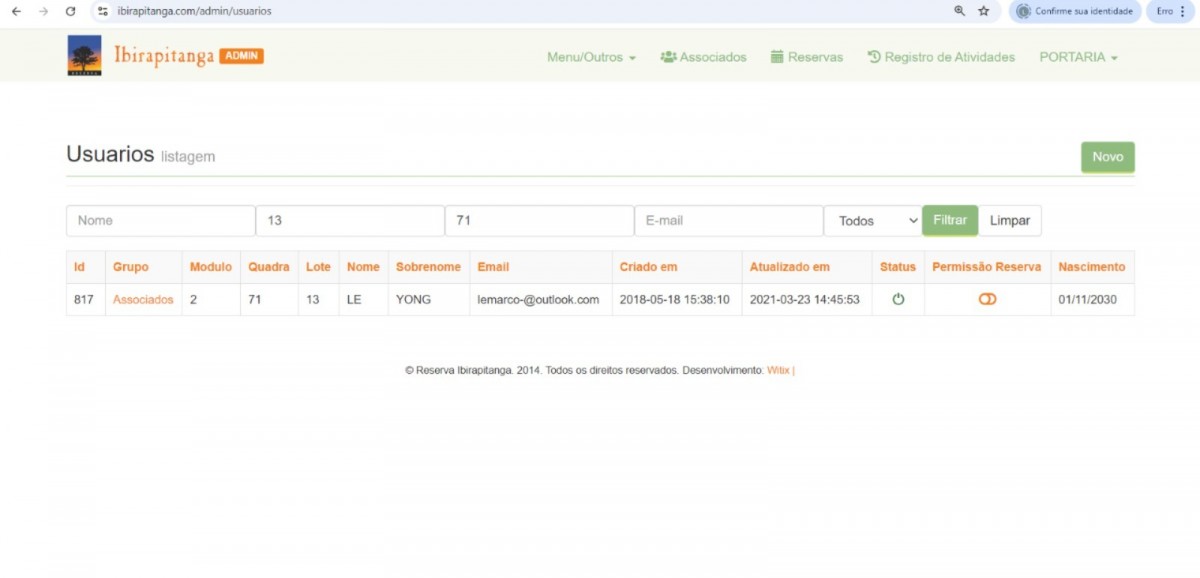Click the green power Status icon

898,299
